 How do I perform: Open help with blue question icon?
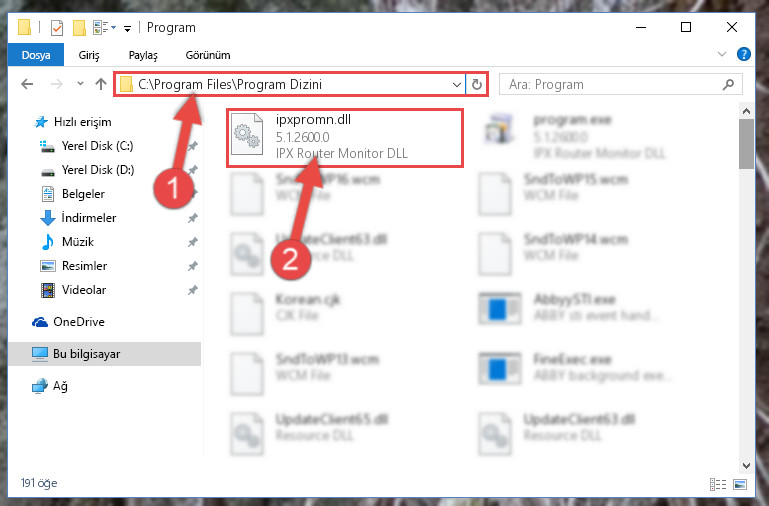(743, 54)
